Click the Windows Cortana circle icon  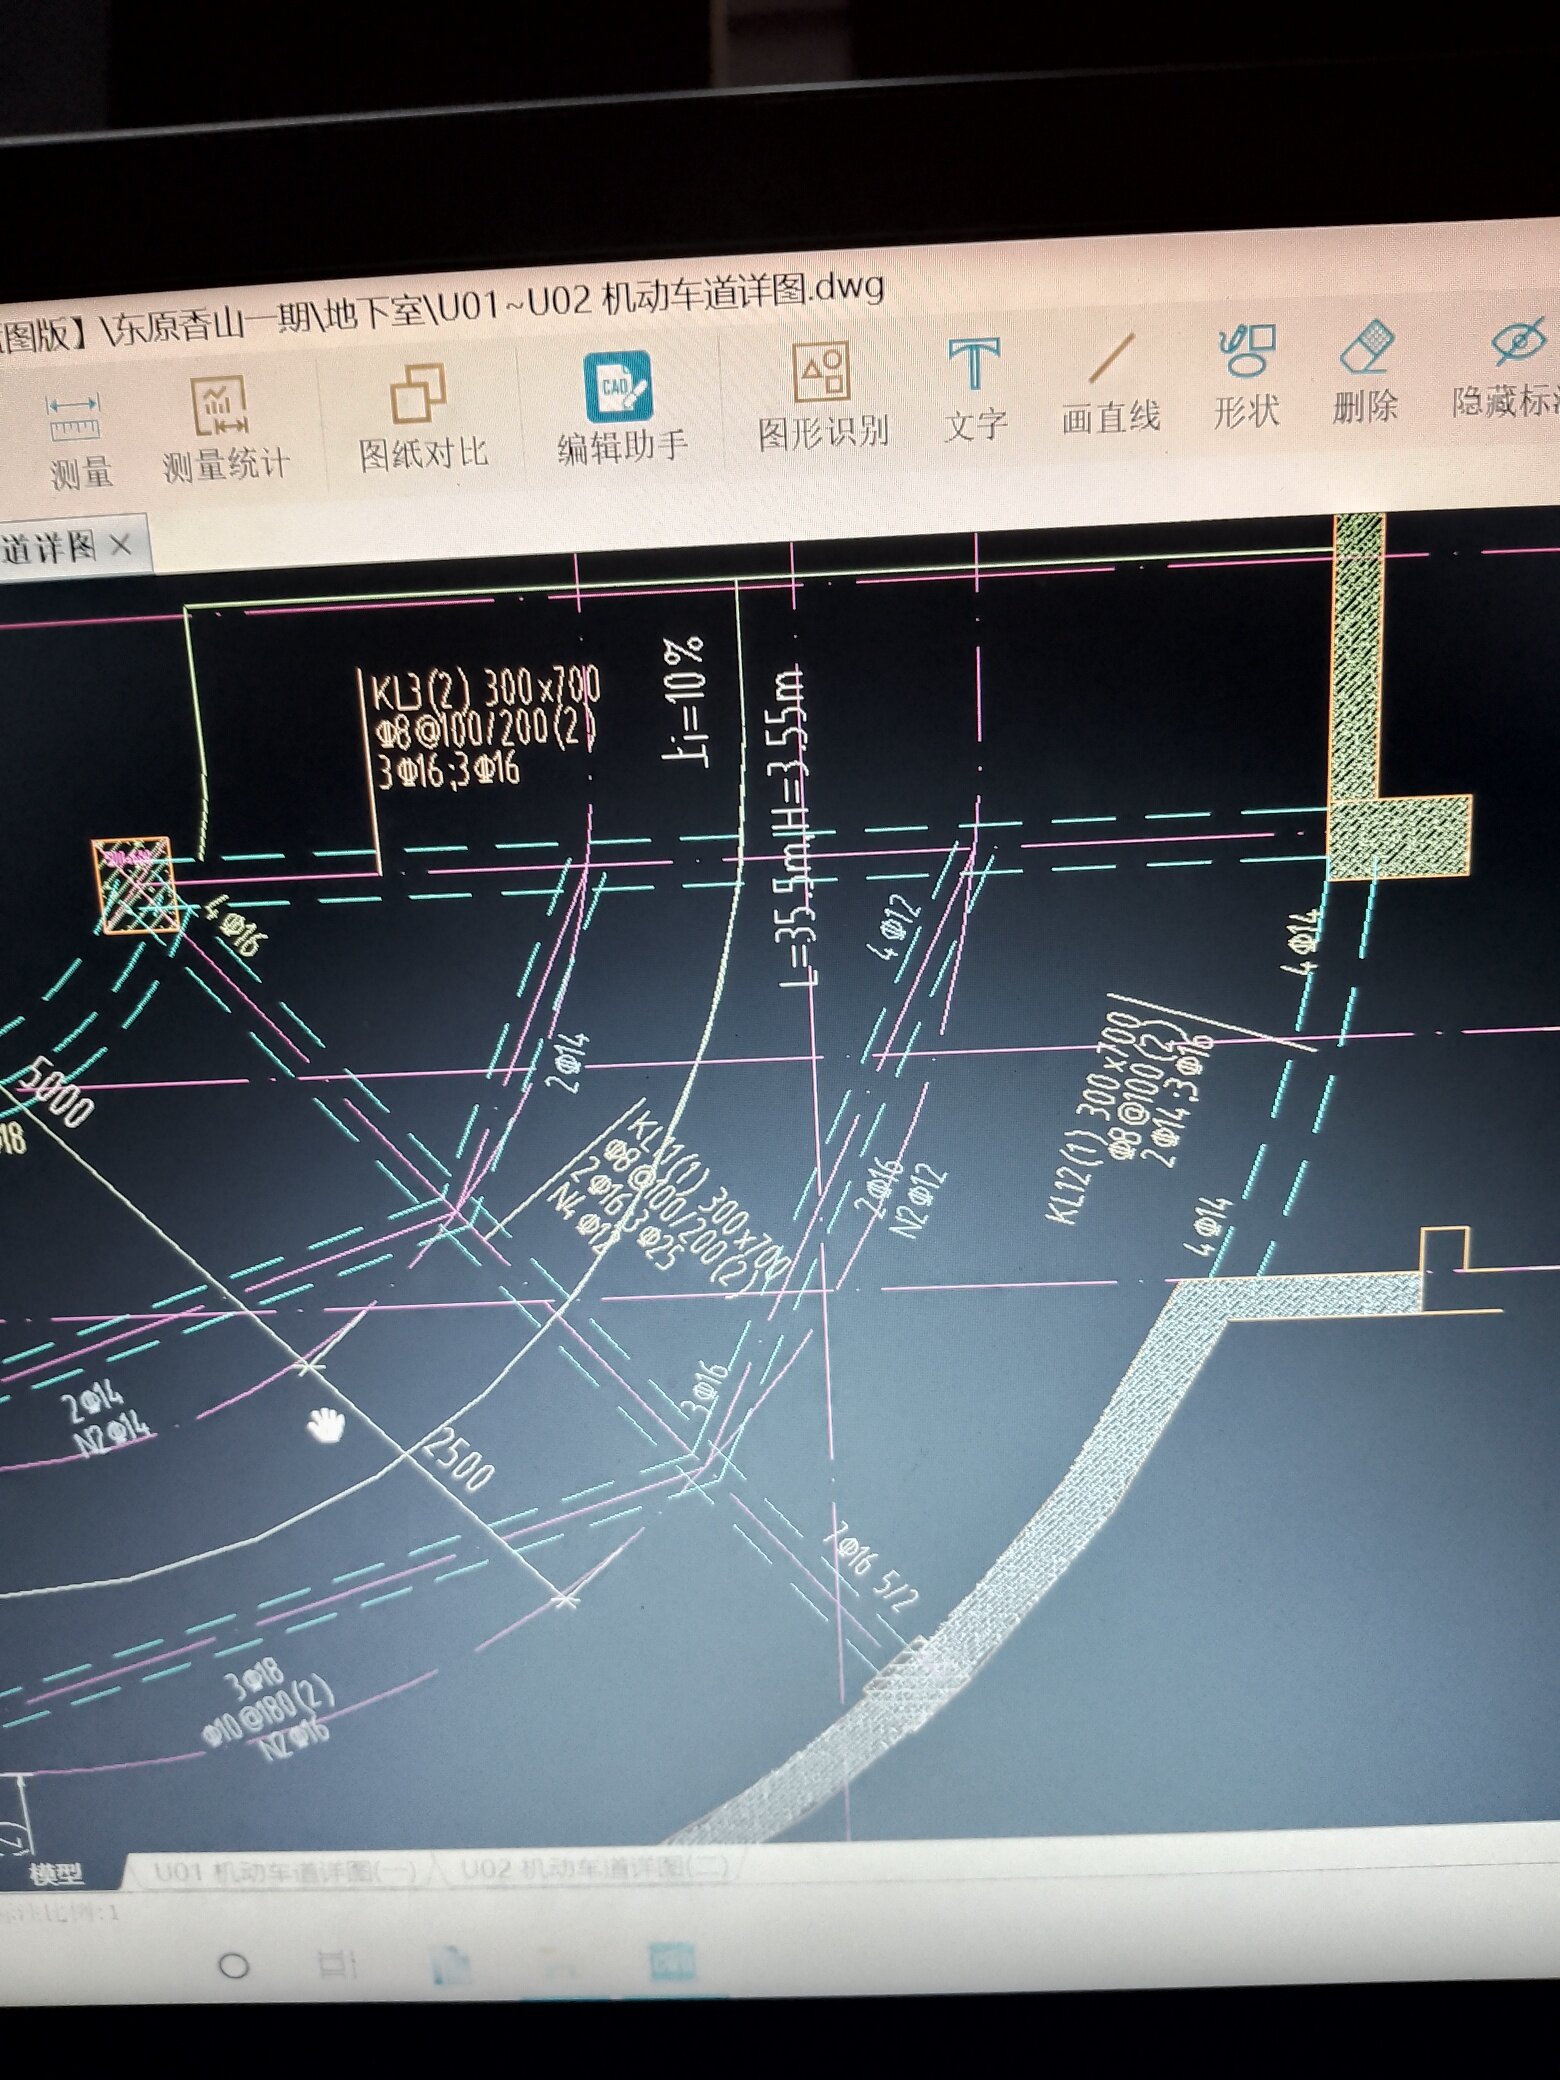point(233,1966)
